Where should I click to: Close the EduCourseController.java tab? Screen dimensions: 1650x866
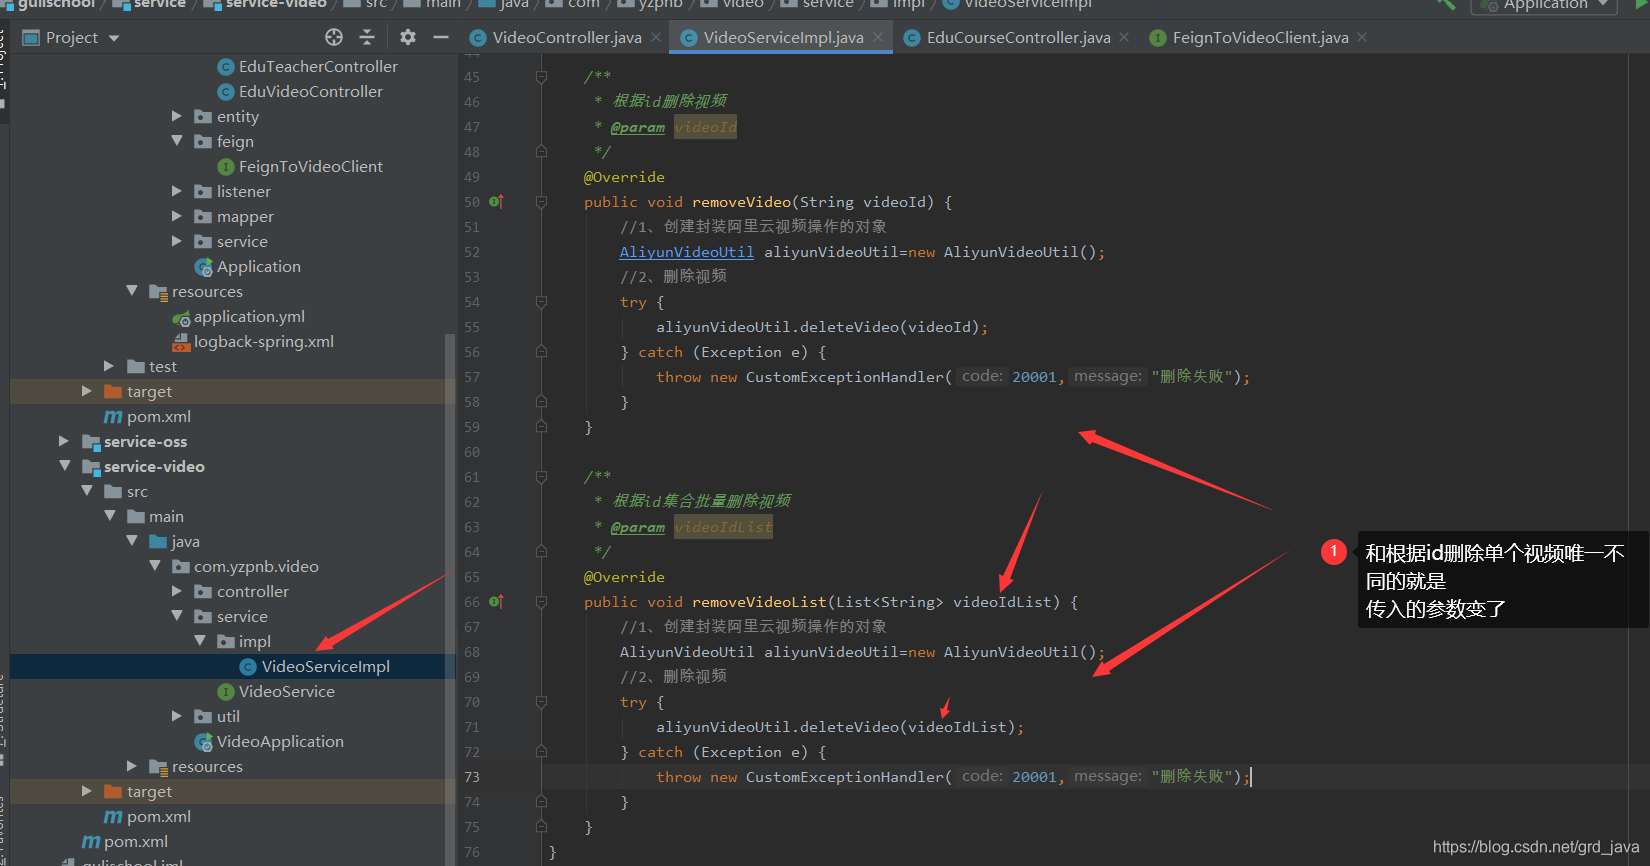coord(1124,37)
